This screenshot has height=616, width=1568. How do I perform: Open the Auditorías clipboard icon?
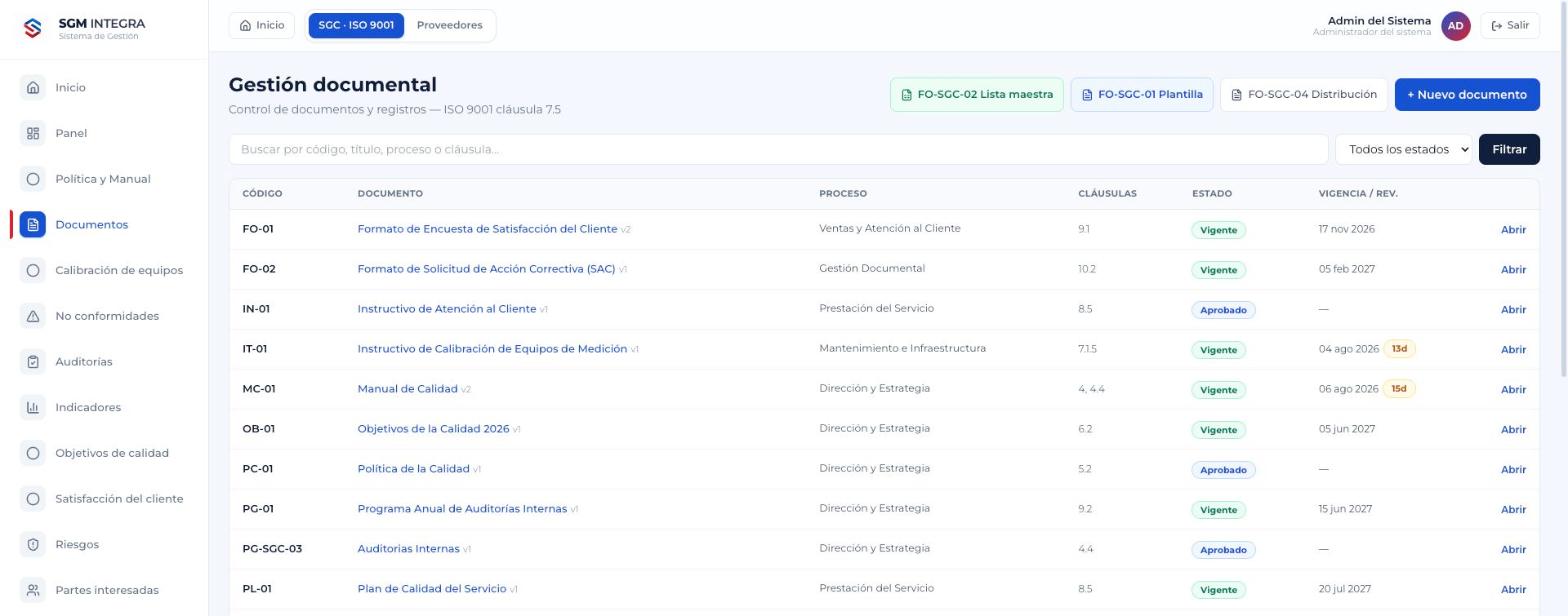coord(33,362)
